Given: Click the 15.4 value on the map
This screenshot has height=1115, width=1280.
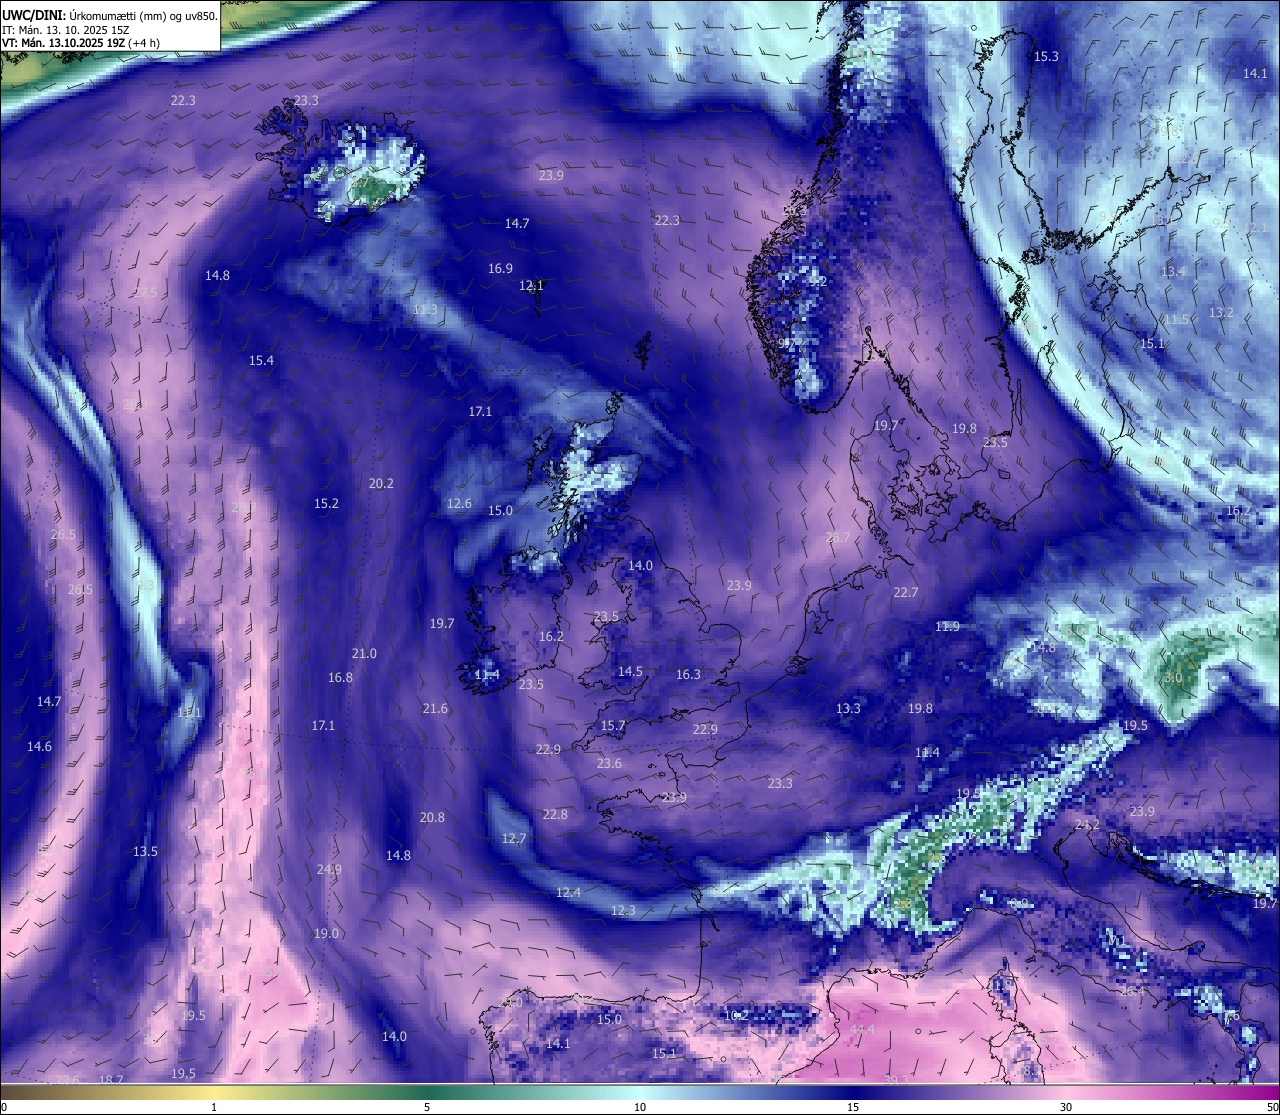Looking at the screenshot, I should tap(261, 360).
